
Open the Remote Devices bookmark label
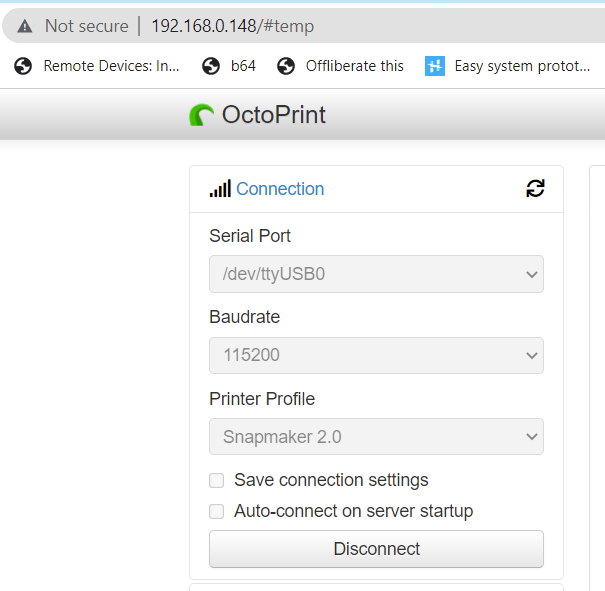tap(112, 66)
